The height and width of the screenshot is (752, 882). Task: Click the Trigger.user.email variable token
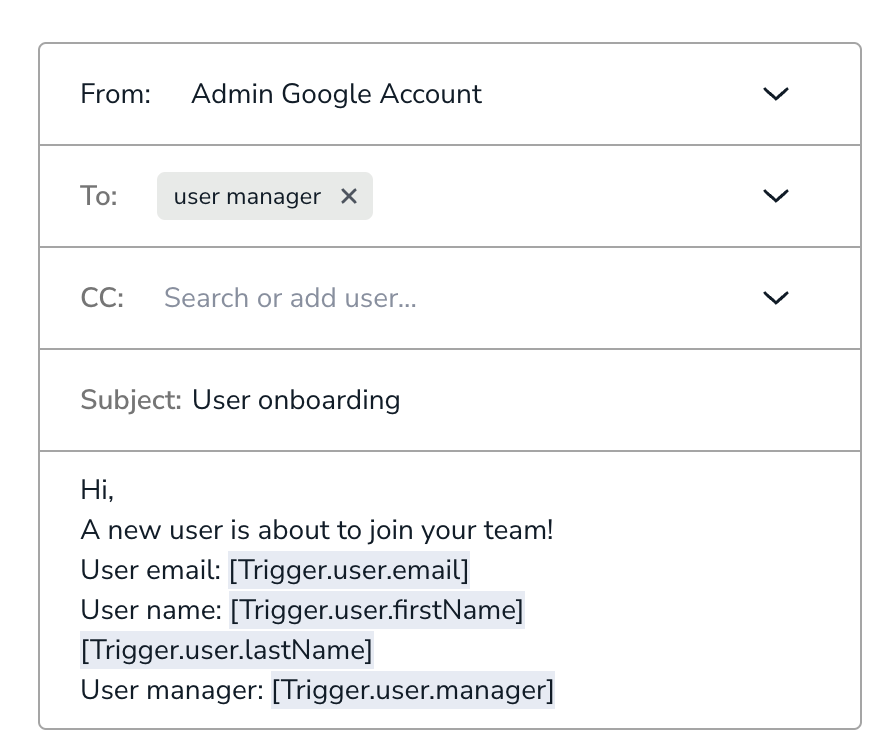tap(349, 570)
